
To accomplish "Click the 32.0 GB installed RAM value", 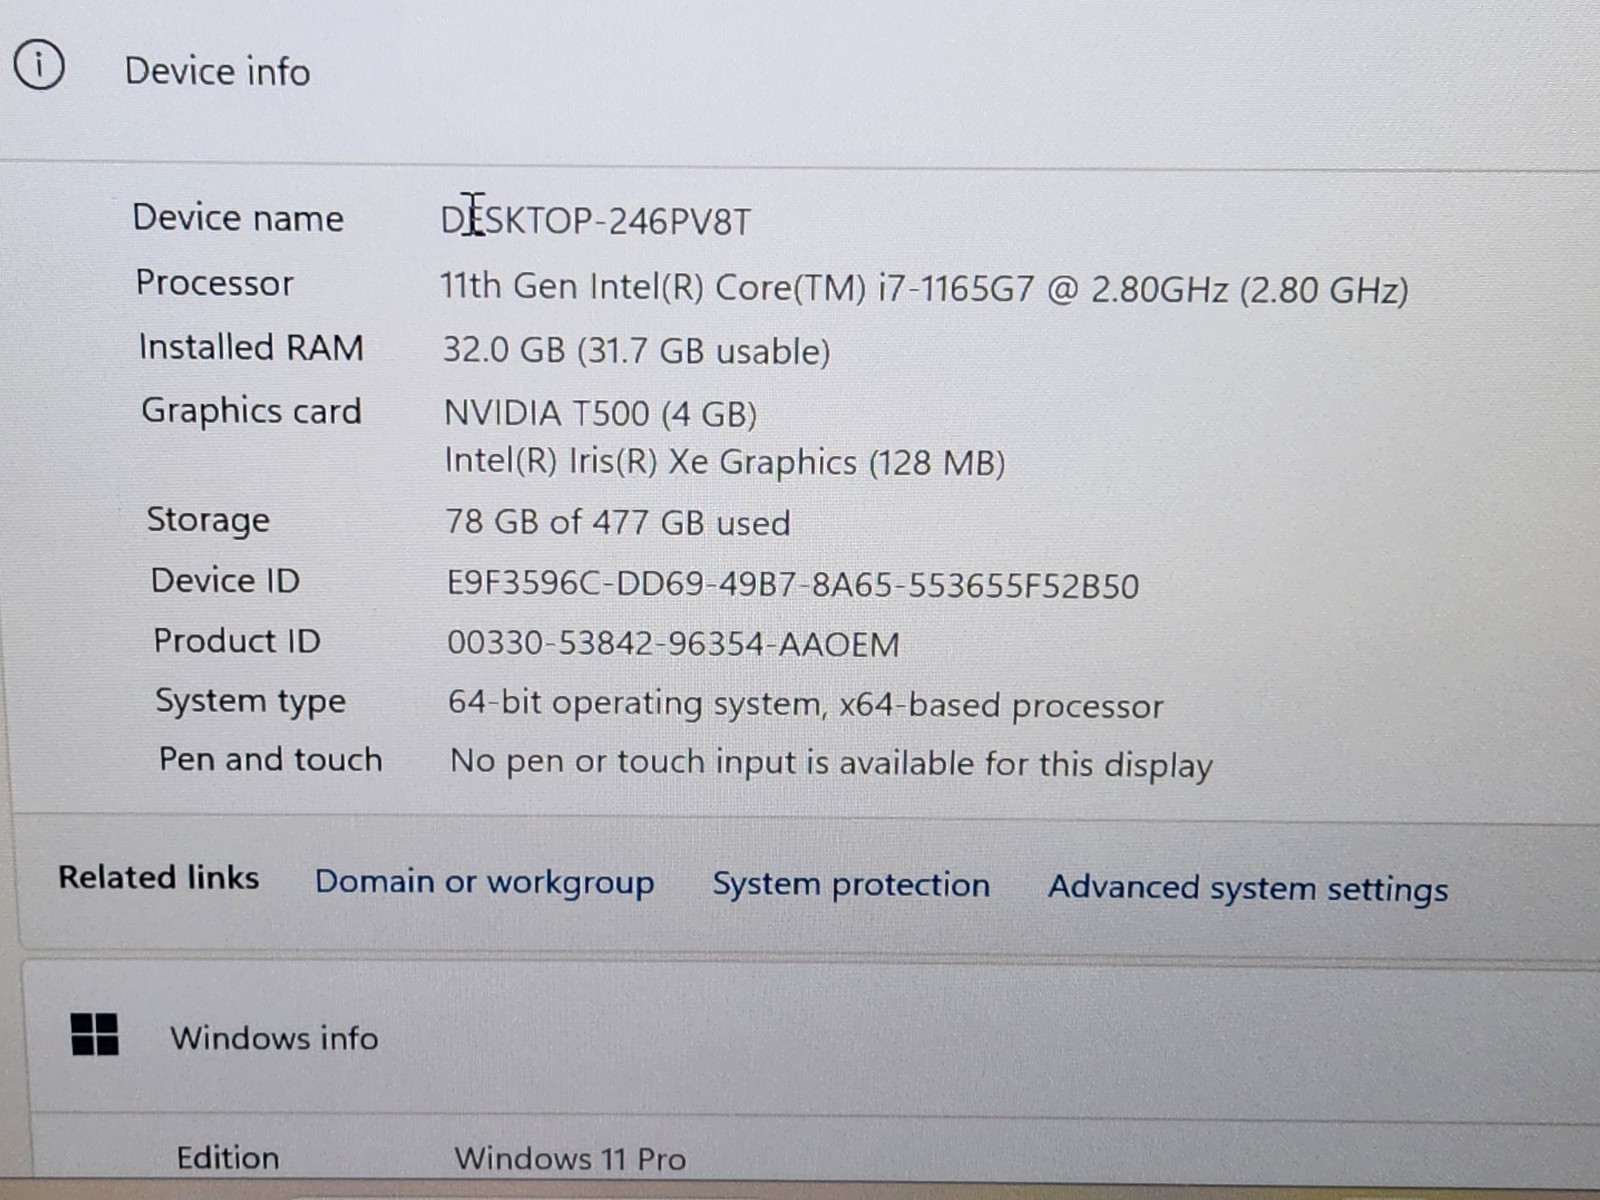I will coord(636,351).
